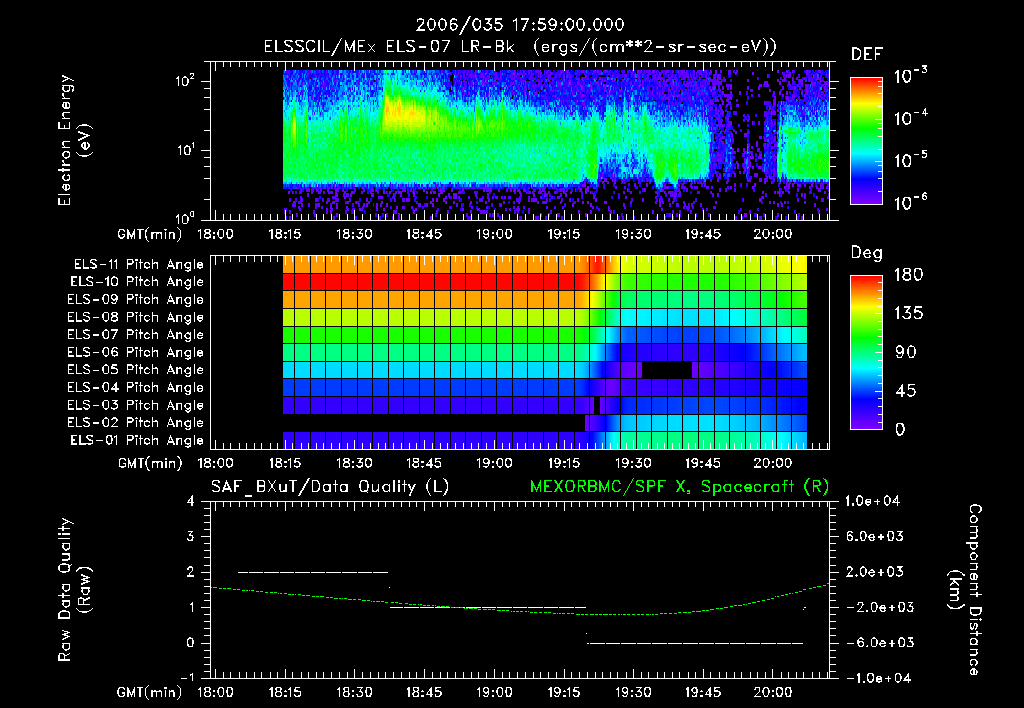Click the 2.0e+03 tick on distance axis
The width and height of the screenshot is (1024, 708).
click(874, 571)
